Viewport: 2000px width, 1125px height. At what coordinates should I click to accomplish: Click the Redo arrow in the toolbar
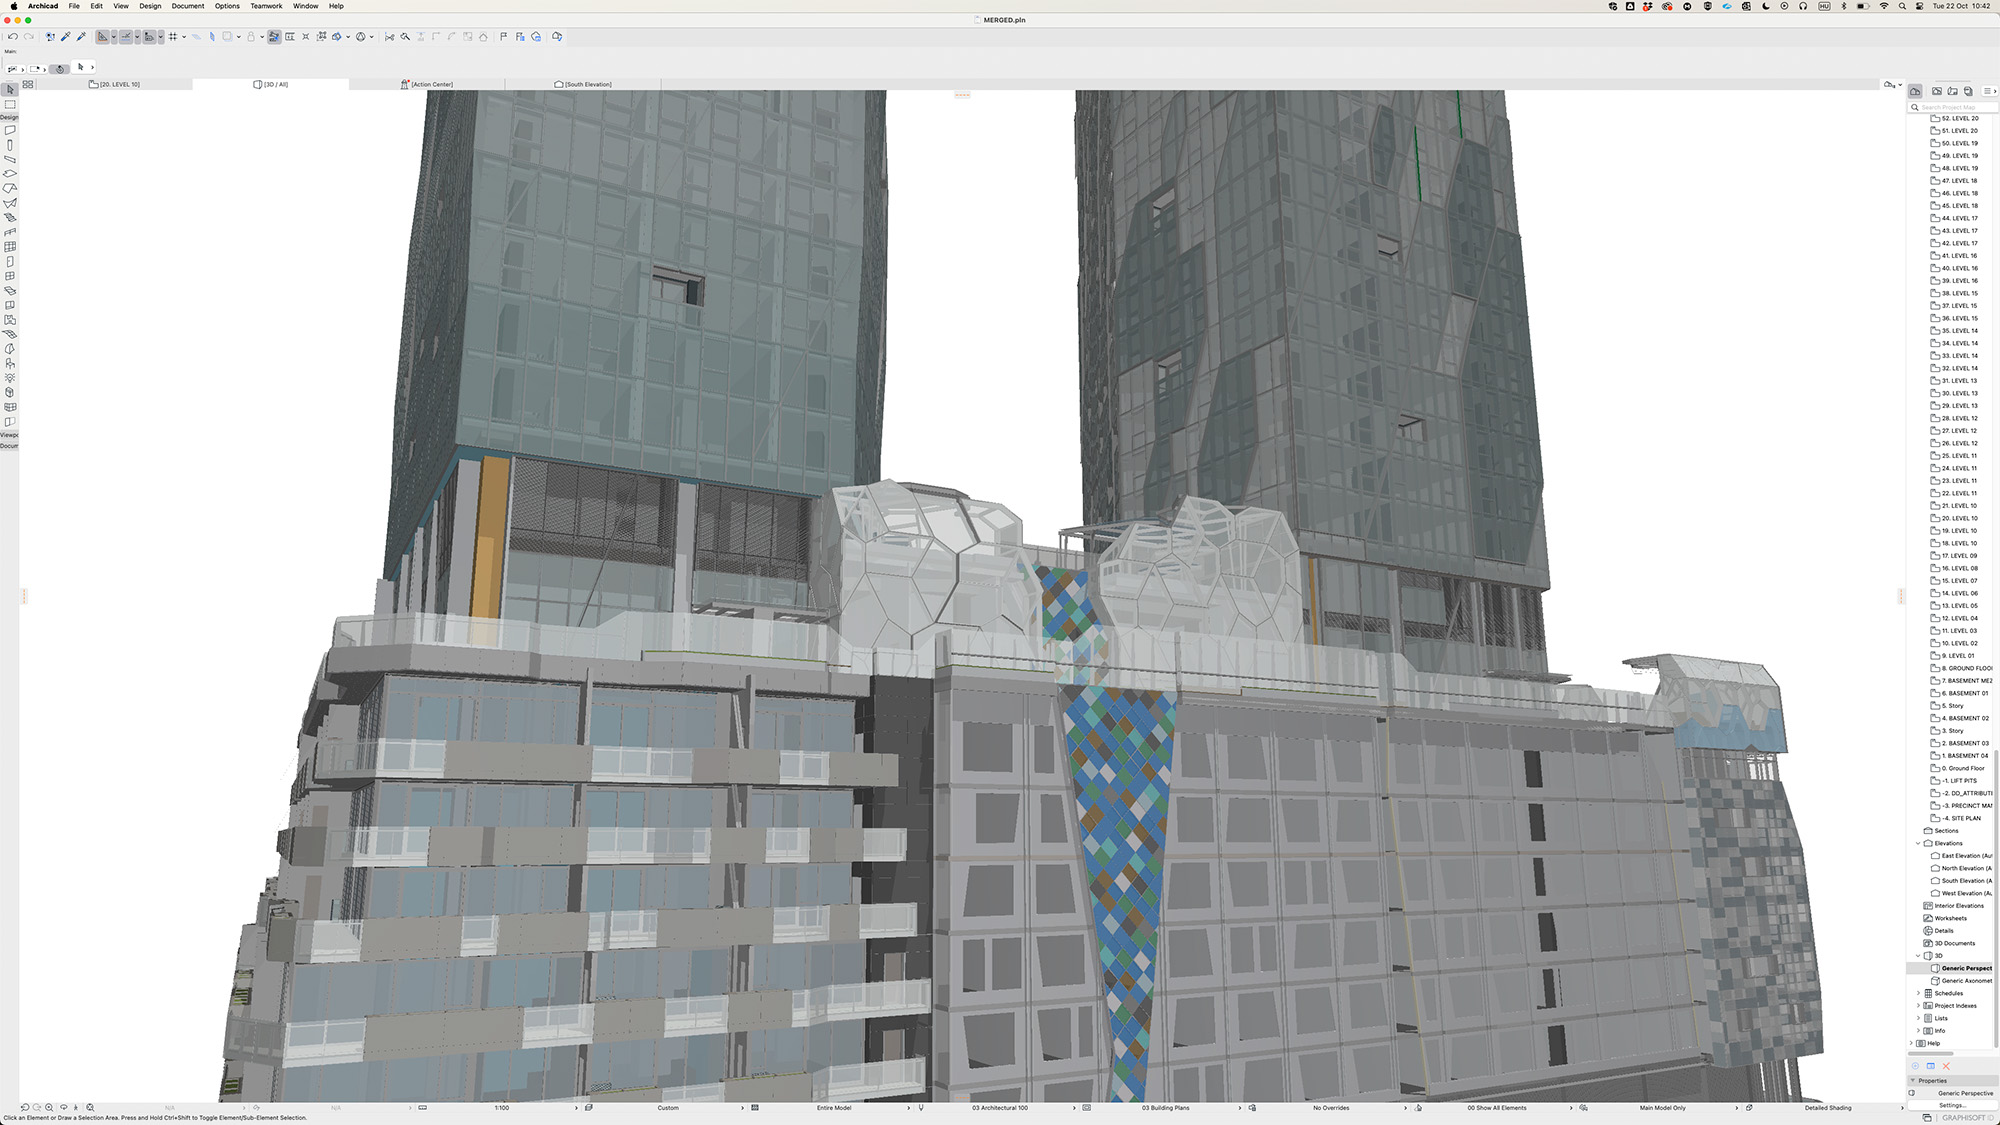tap(28, 37)
